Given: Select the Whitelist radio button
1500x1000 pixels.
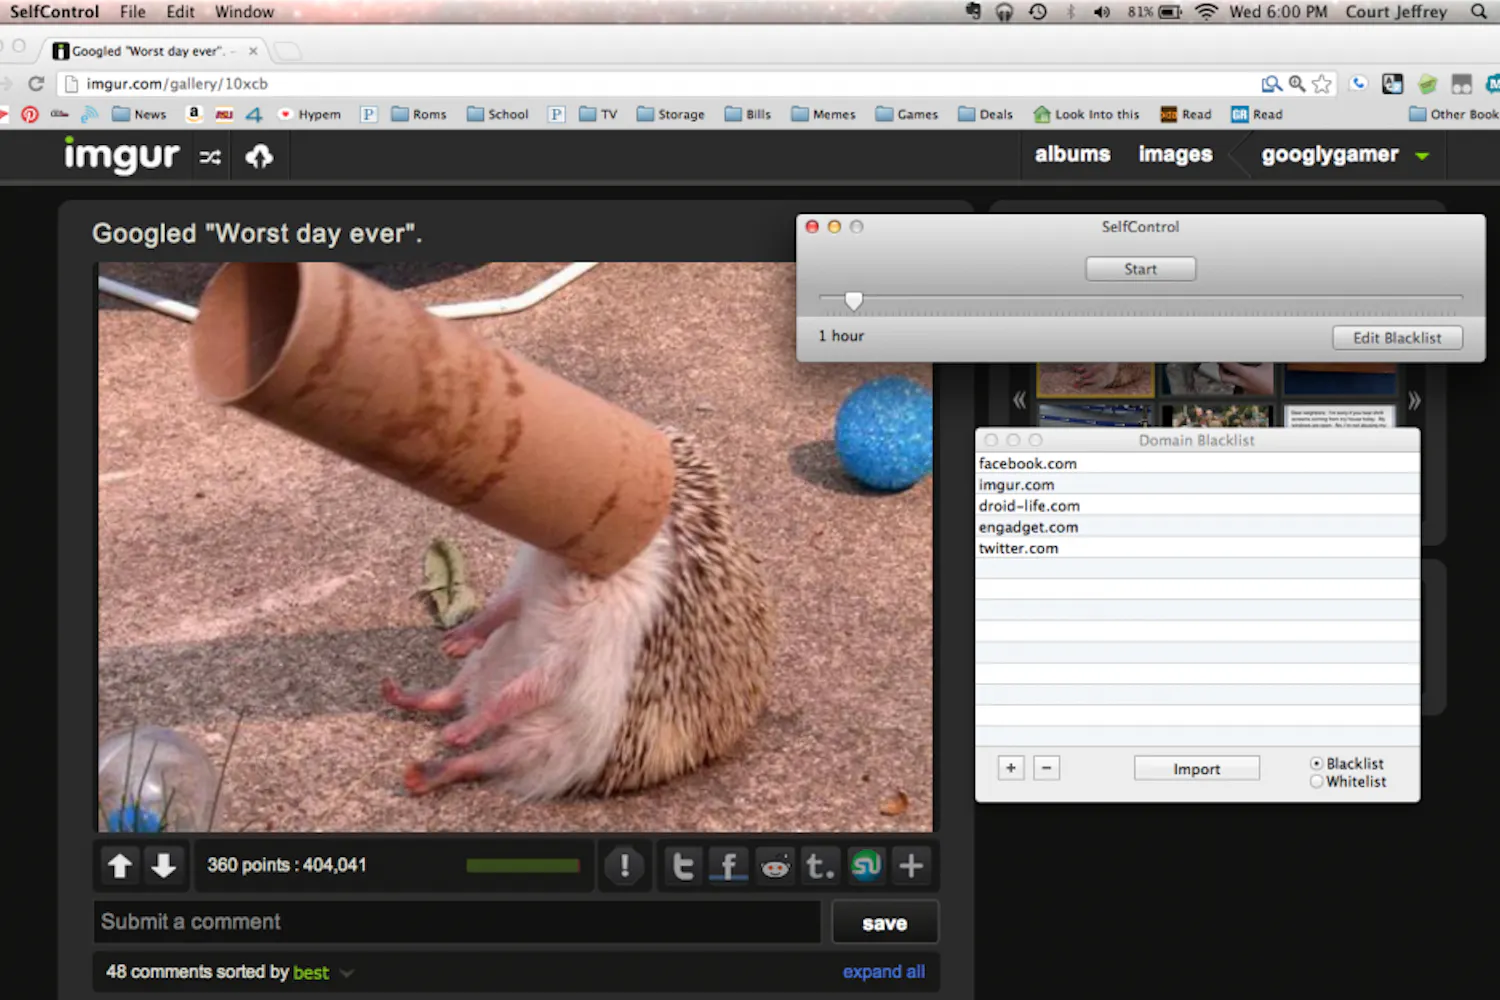Looking at the screenshot, I should pyautogui.click(x=1317, y=782).
